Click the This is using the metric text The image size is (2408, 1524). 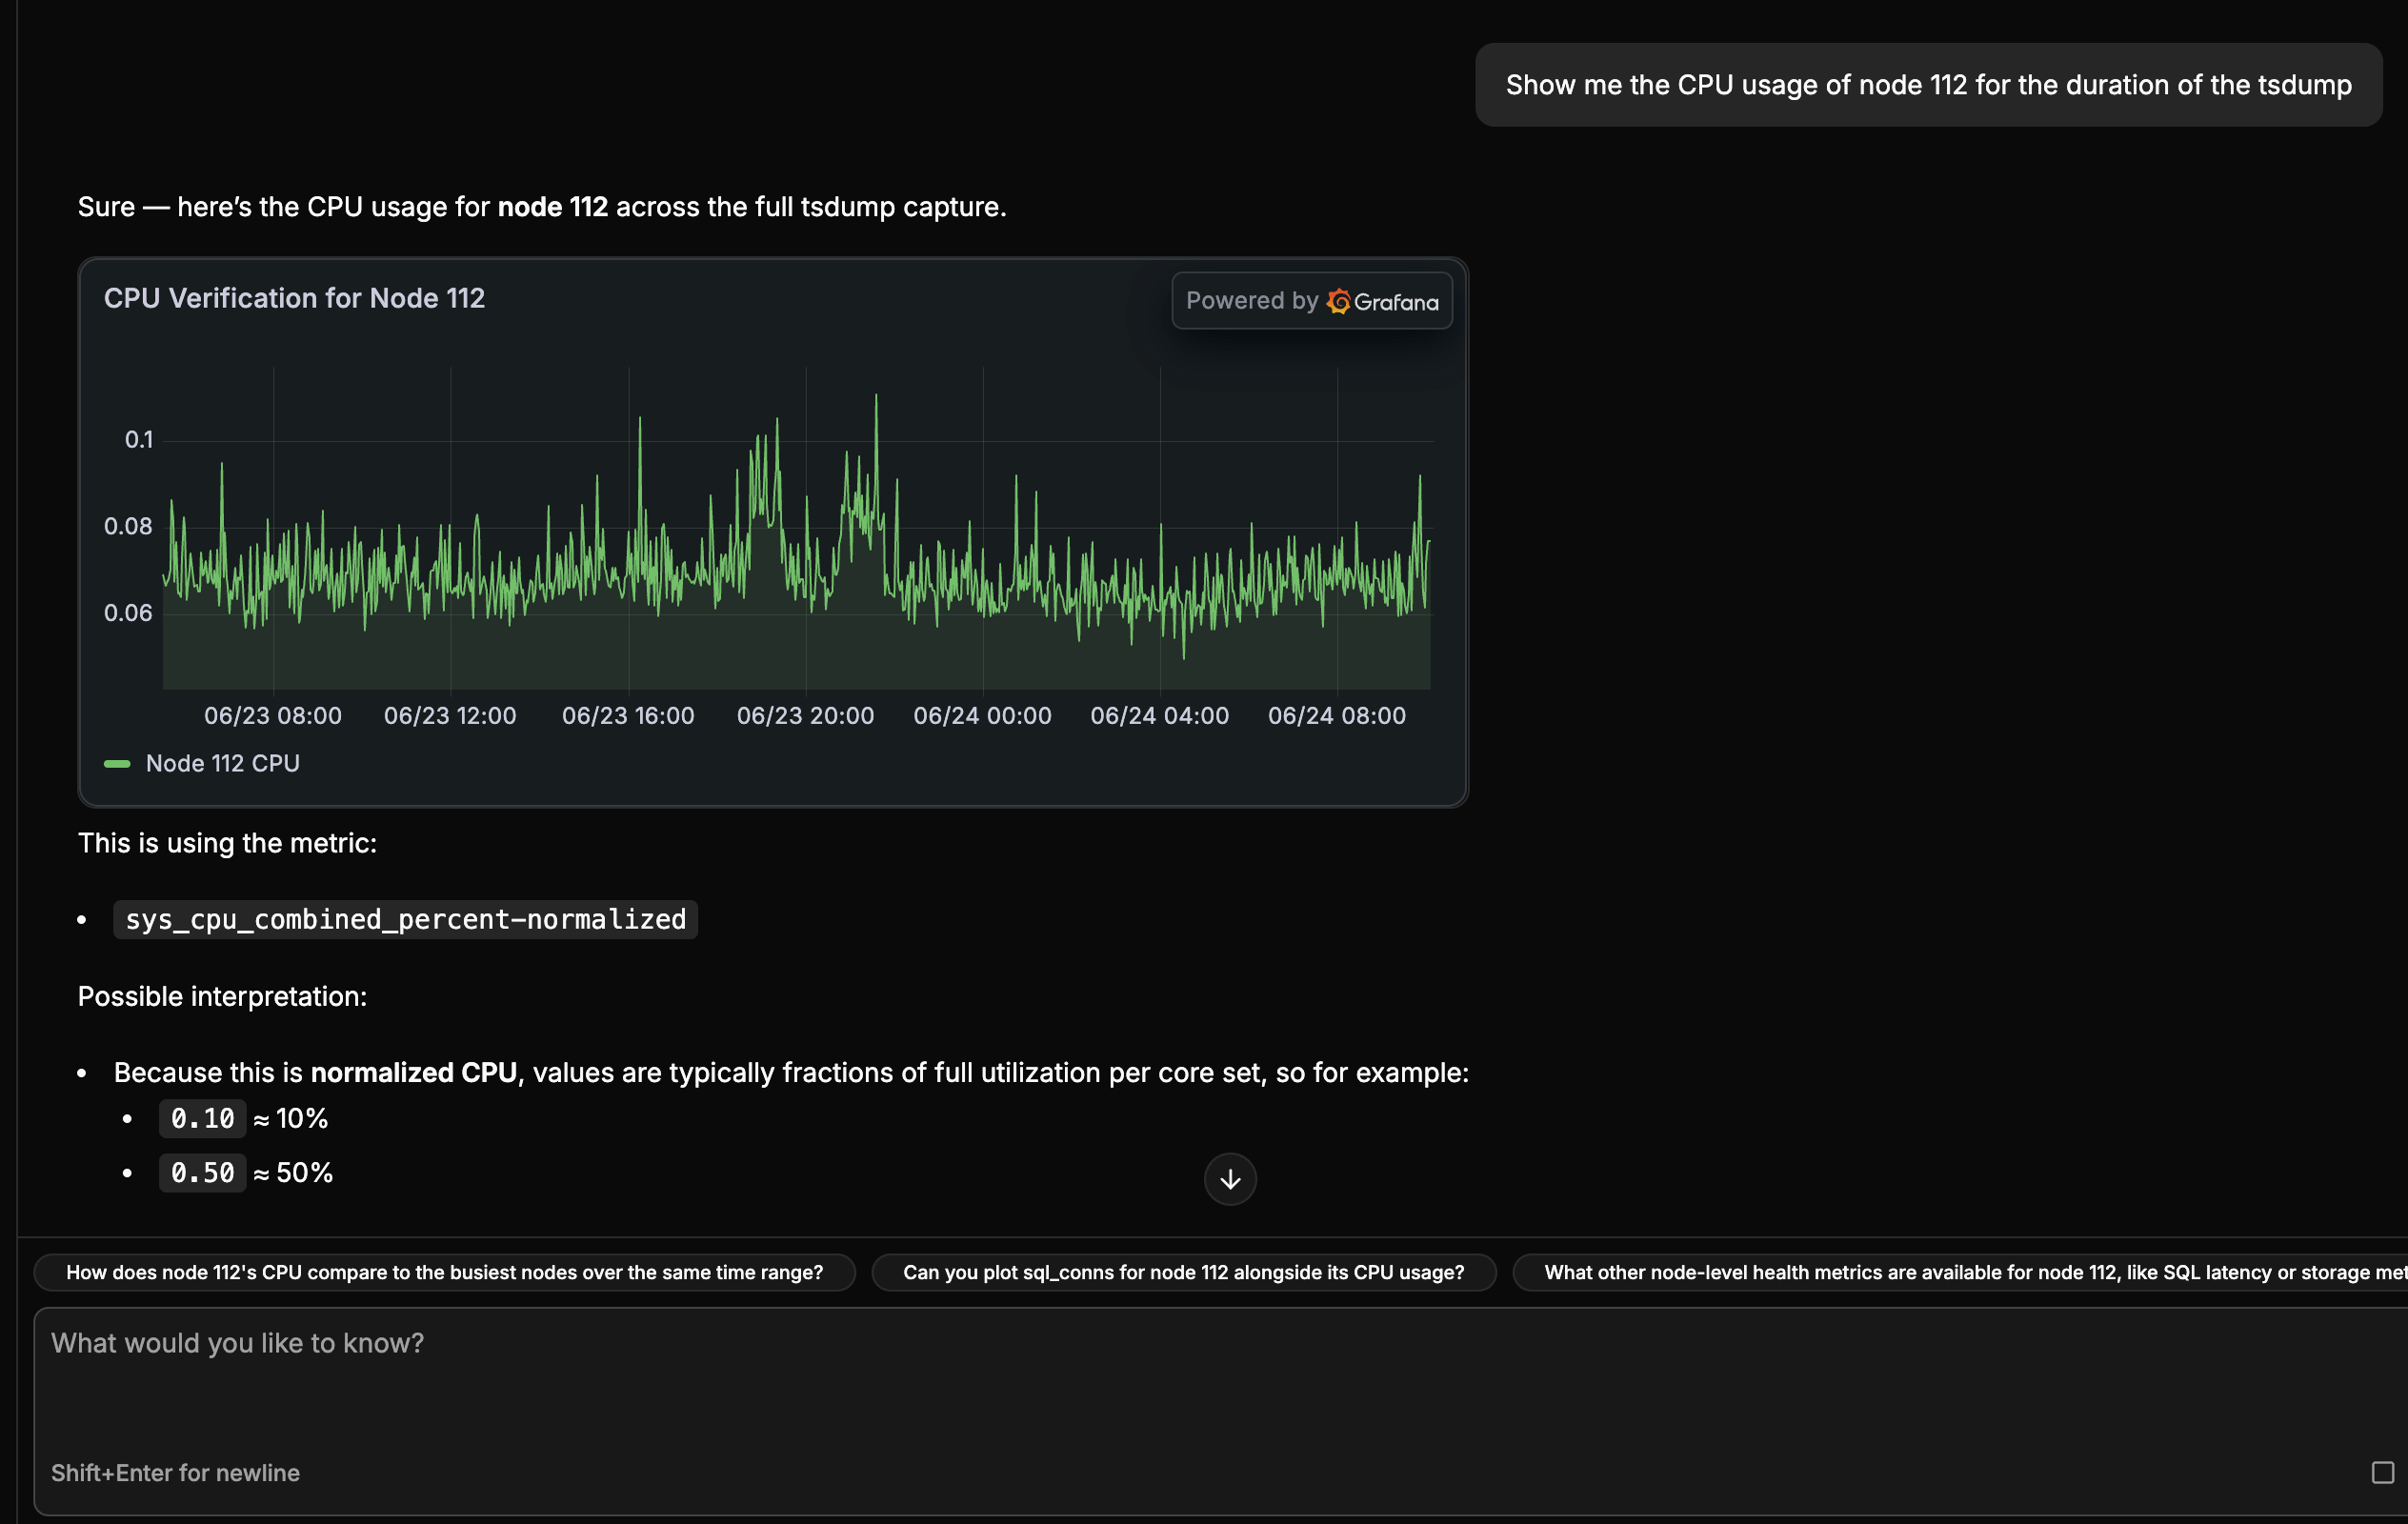coord(227,843)
